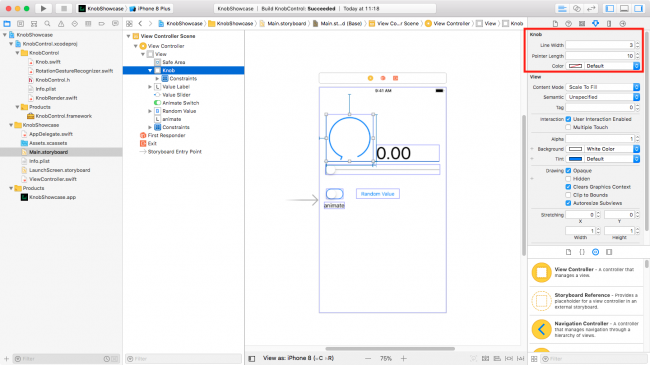The width and height of the screenshot is (650, 365).
Task: Switch to Standard editor mode
Action: coord(563,8)
